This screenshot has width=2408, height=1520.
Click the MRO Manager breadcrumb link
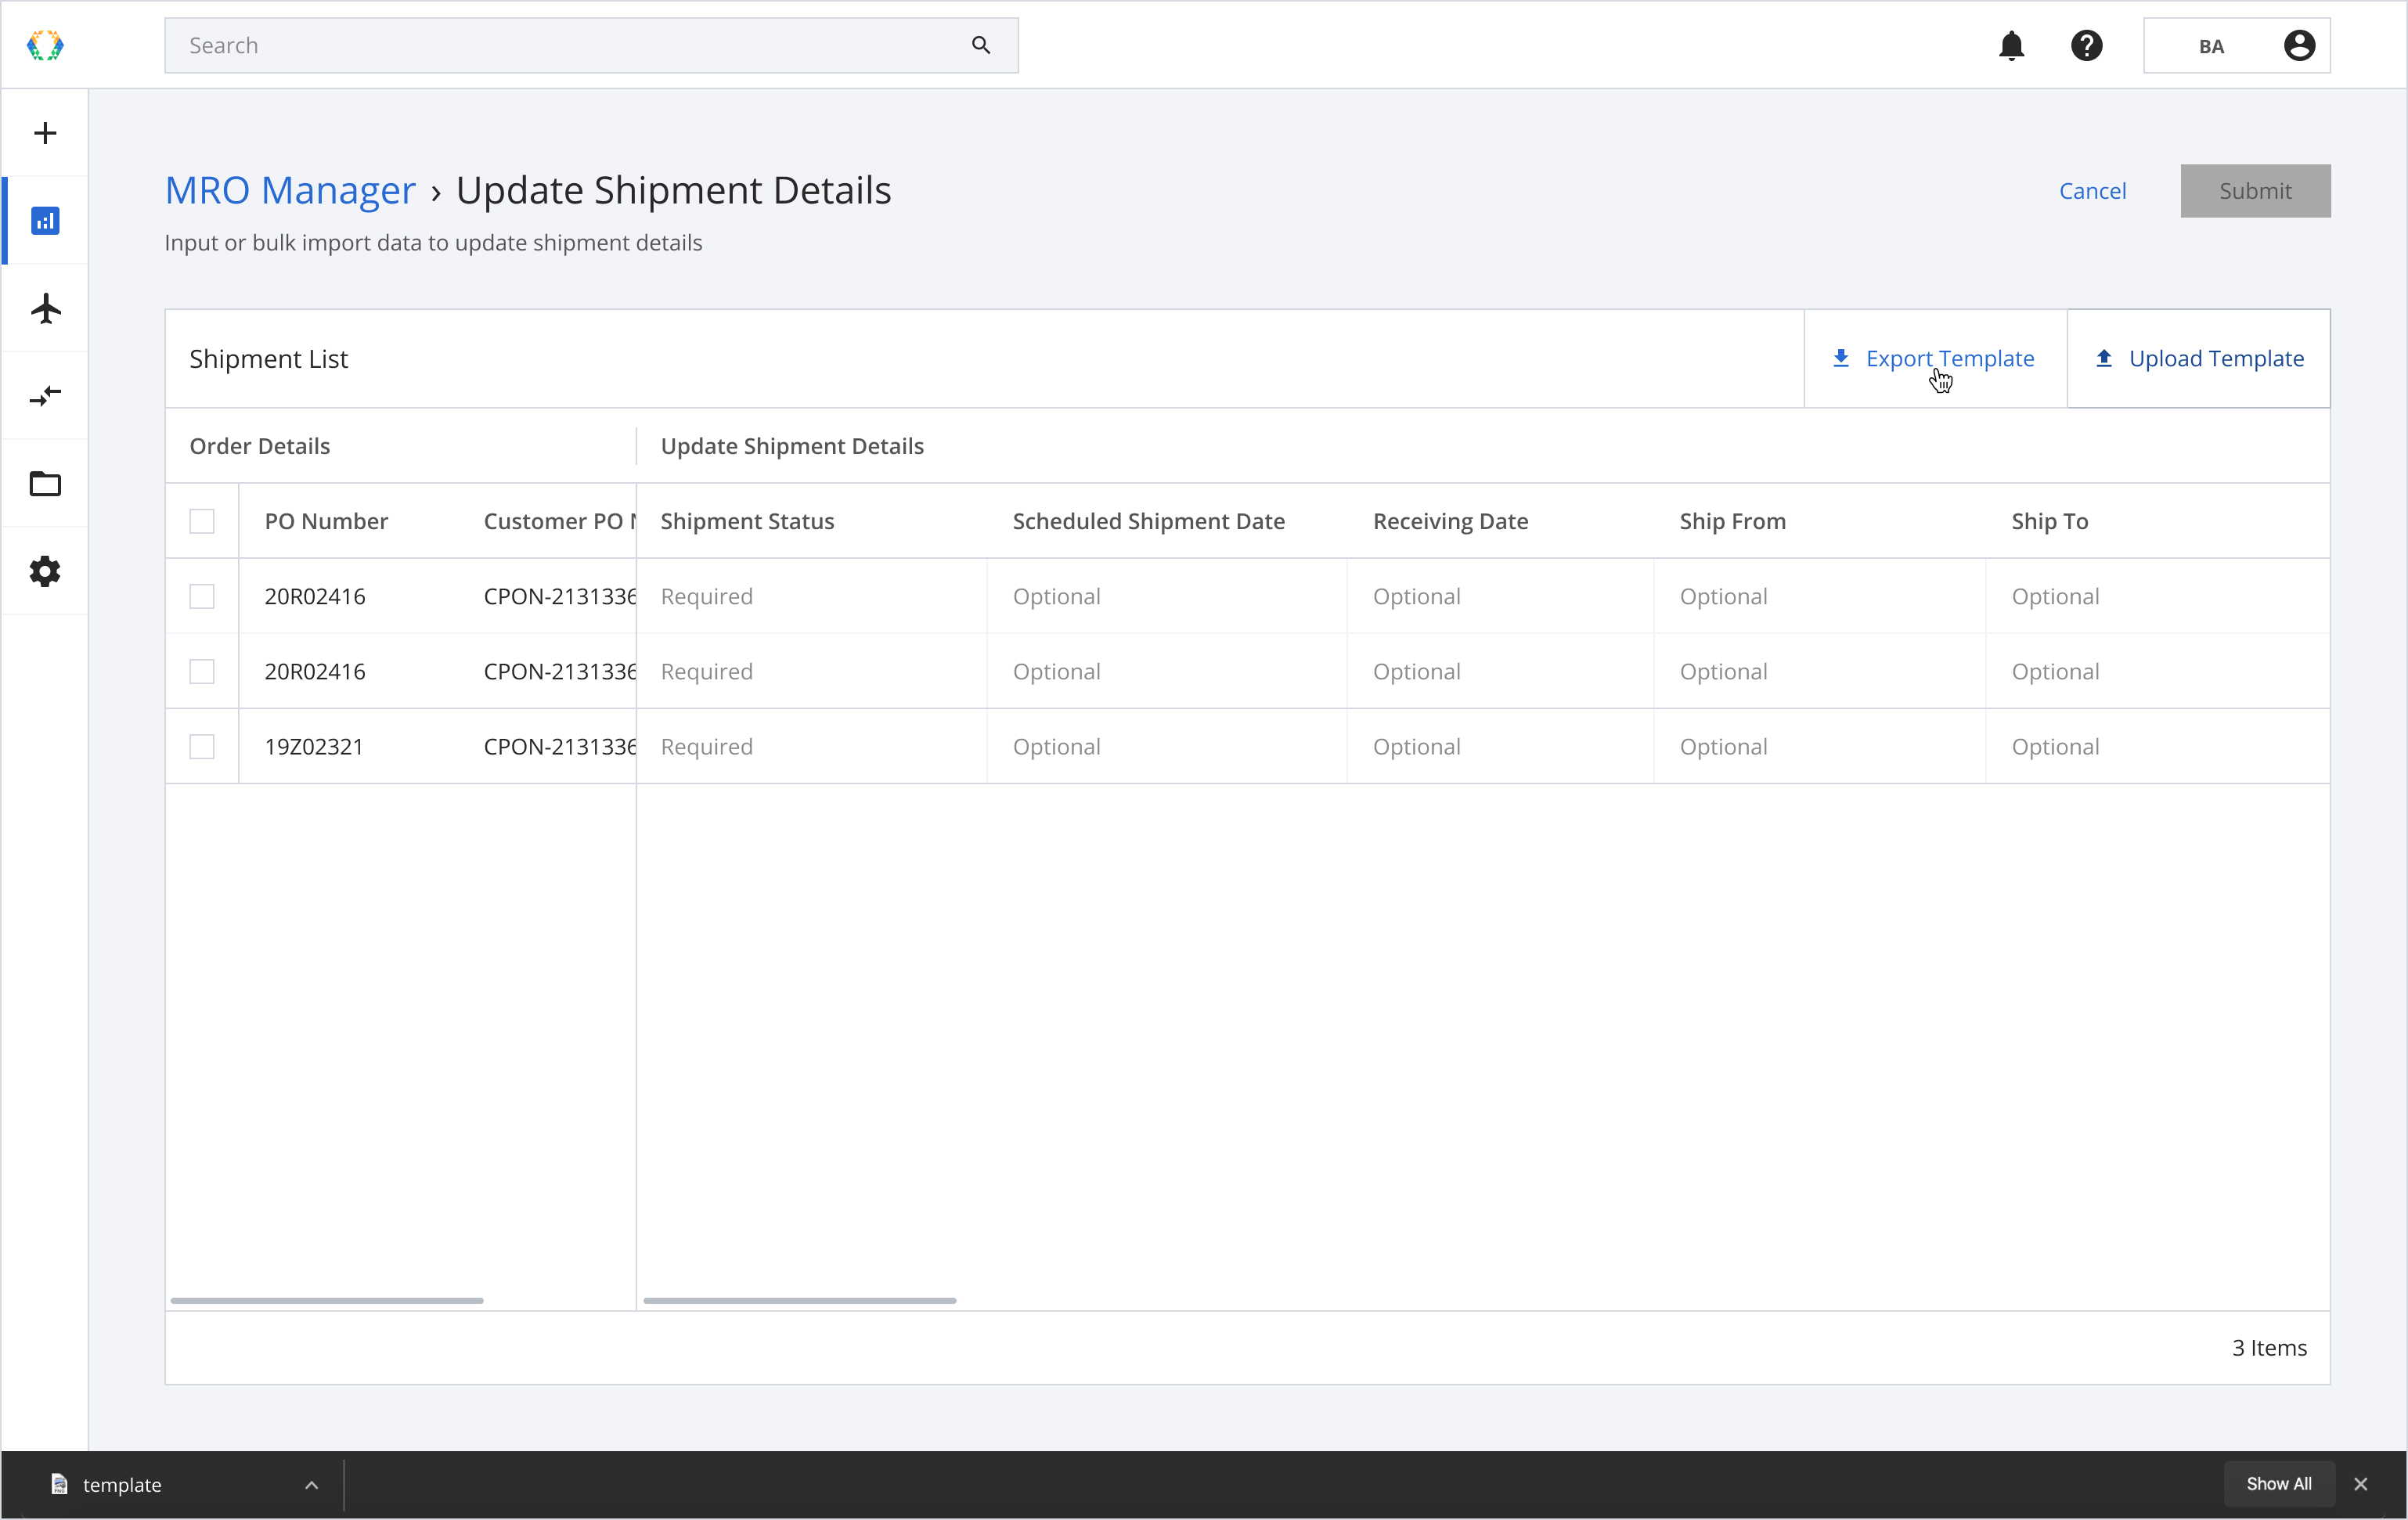coord(290,190)
